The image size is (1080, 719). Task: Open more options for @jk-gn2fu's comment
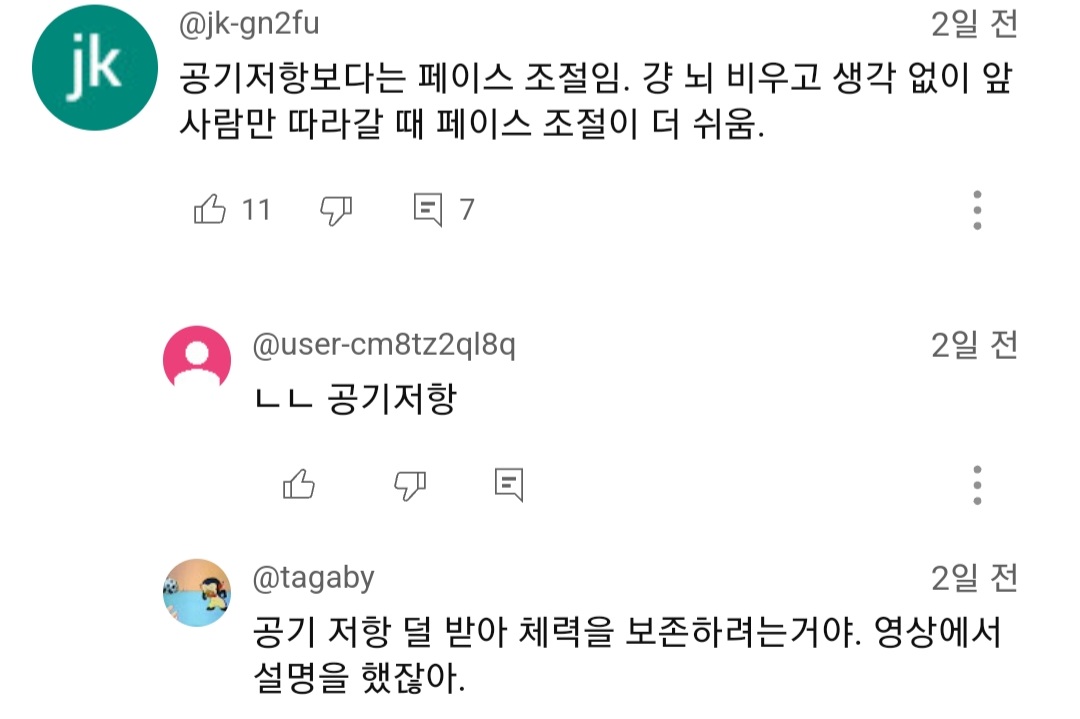point(977,211)
